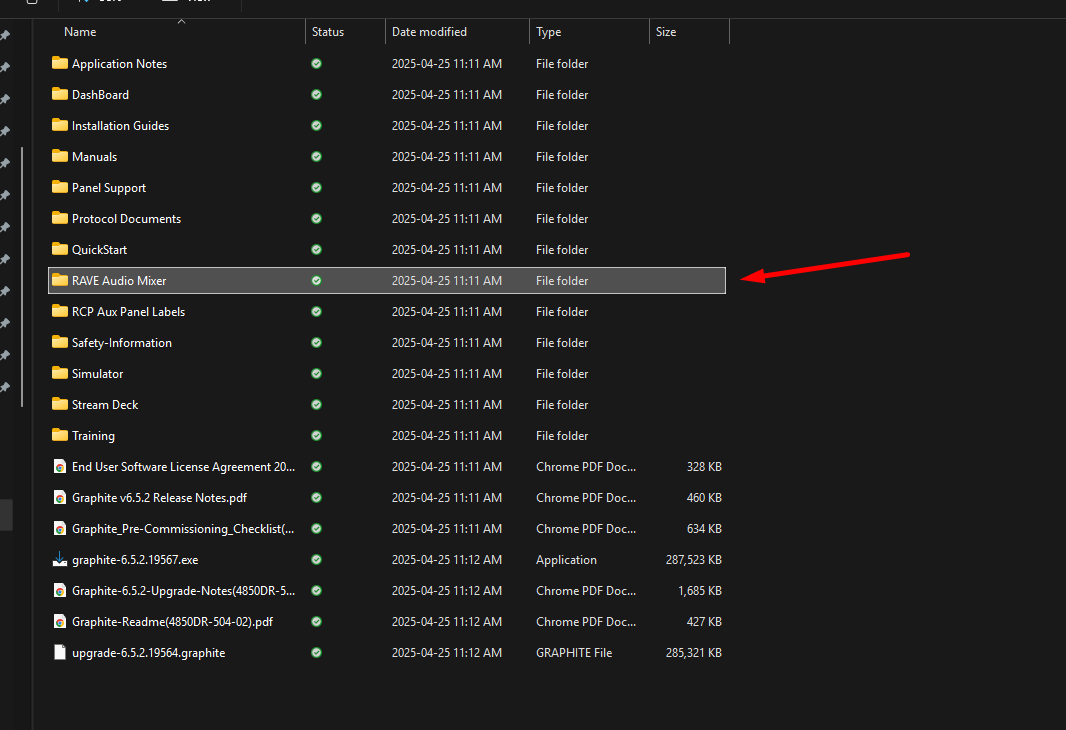1066x730 pixels.
Task: Click the End User Software License Agreement PDF icon
Action: pos(60,466)
